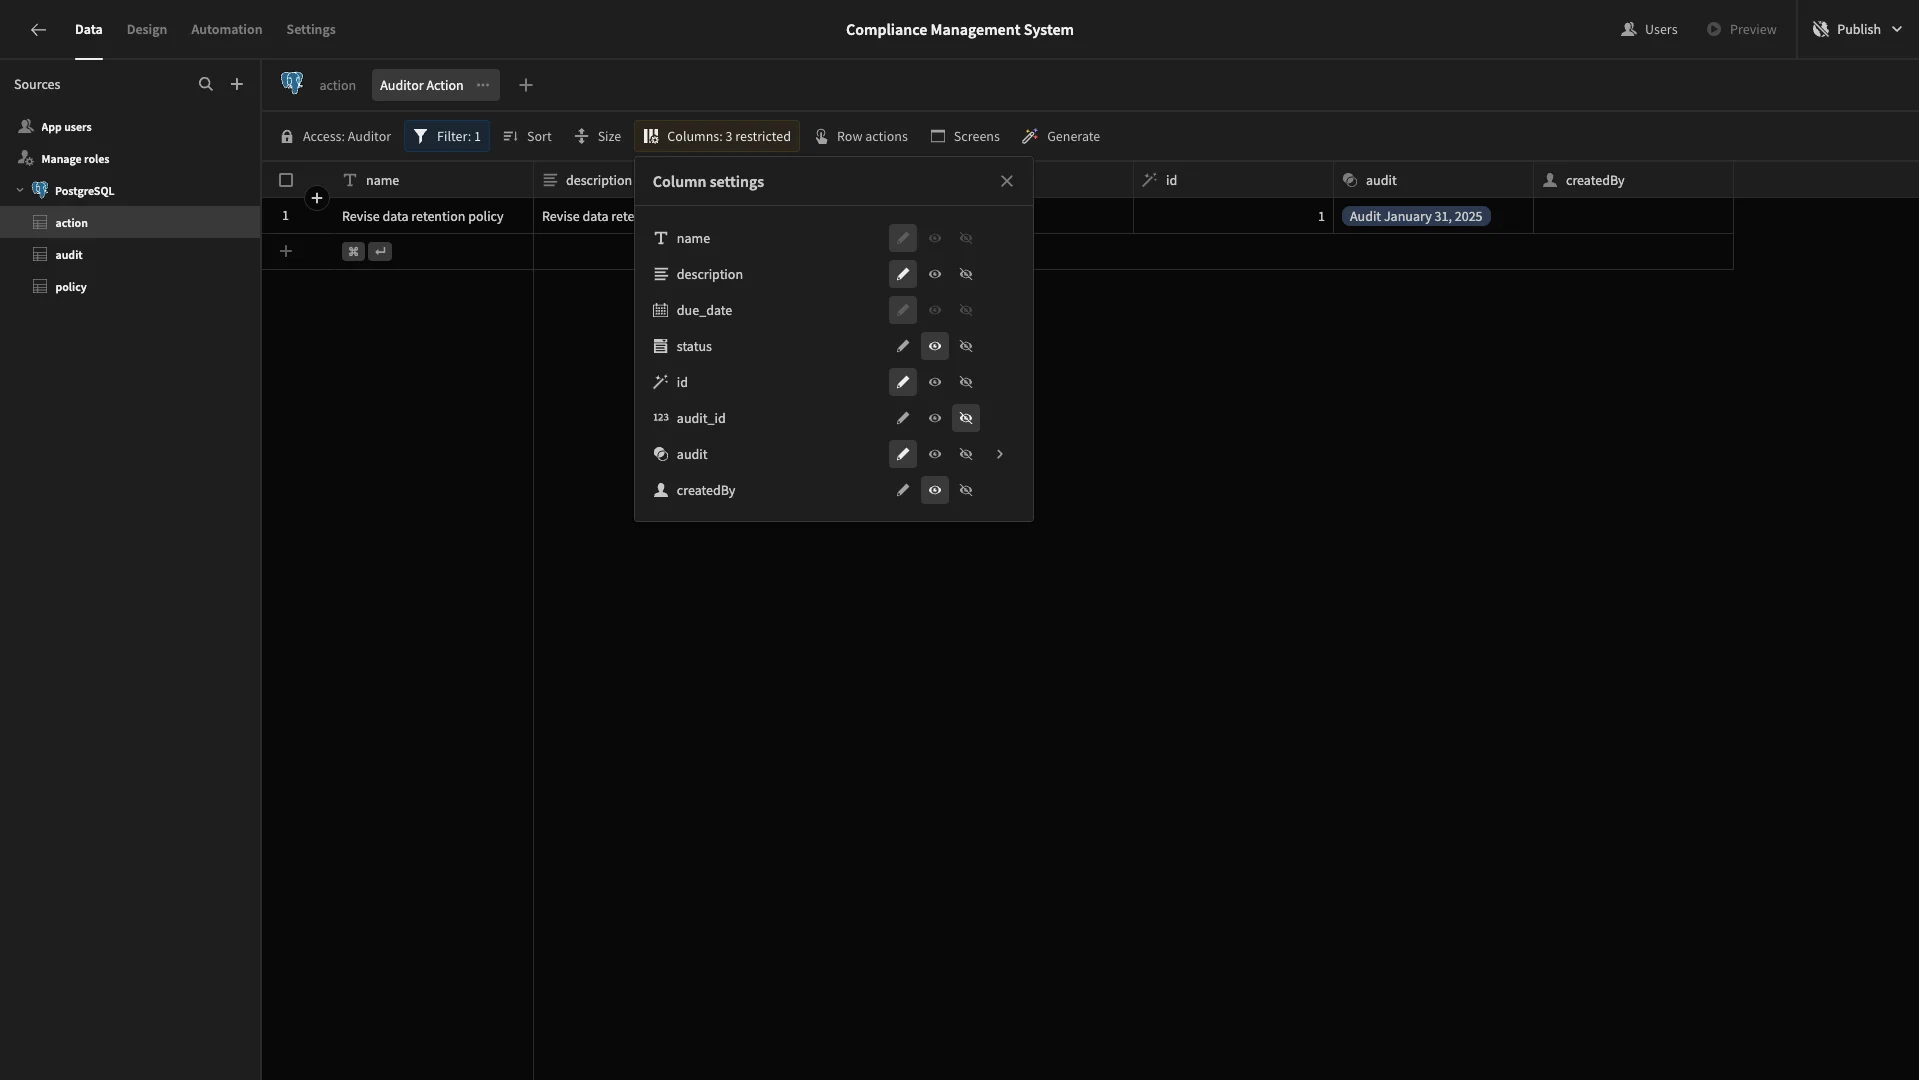Switch to the Design tab
The width and height of the screenshot is (1919, 1080).
click(146, 30)
